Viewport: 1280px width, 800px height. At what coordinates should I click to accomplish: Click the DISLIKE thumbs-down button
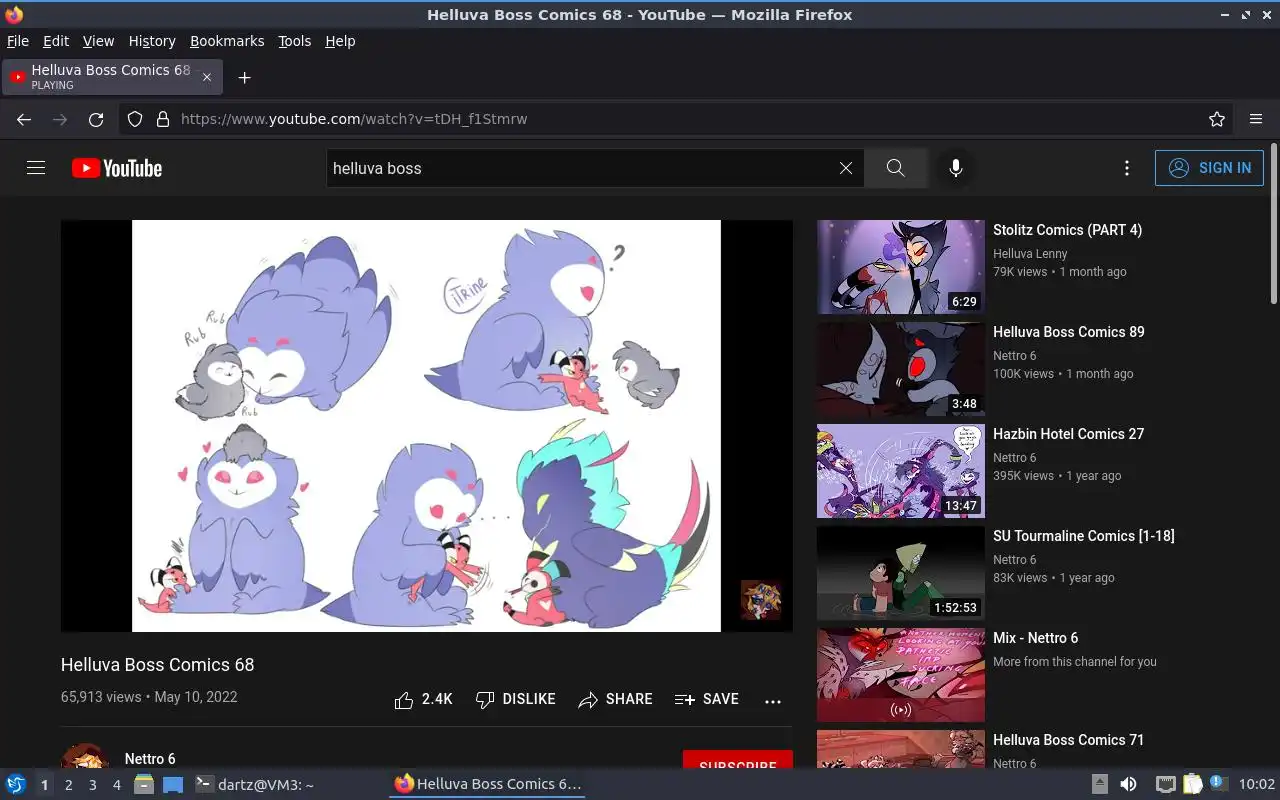515,700
